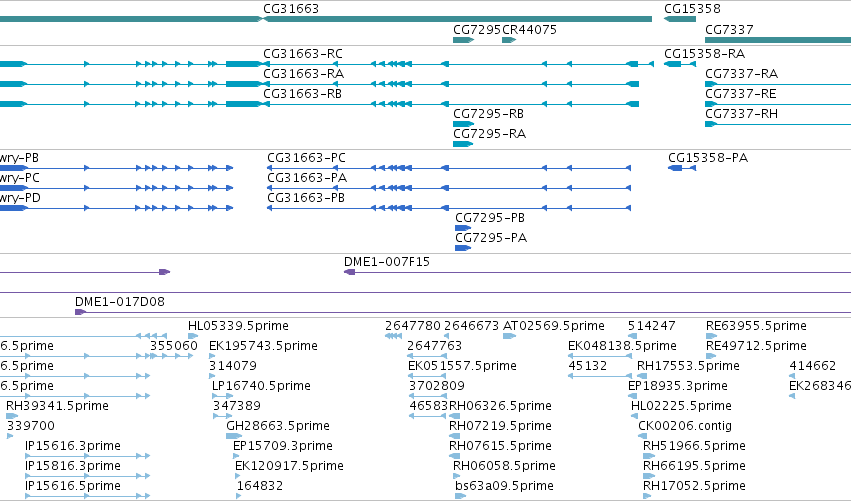The width and height of the screenshot is (851, 501).
Task: Select EST RH06326.5prime
Action: (500, 407)
